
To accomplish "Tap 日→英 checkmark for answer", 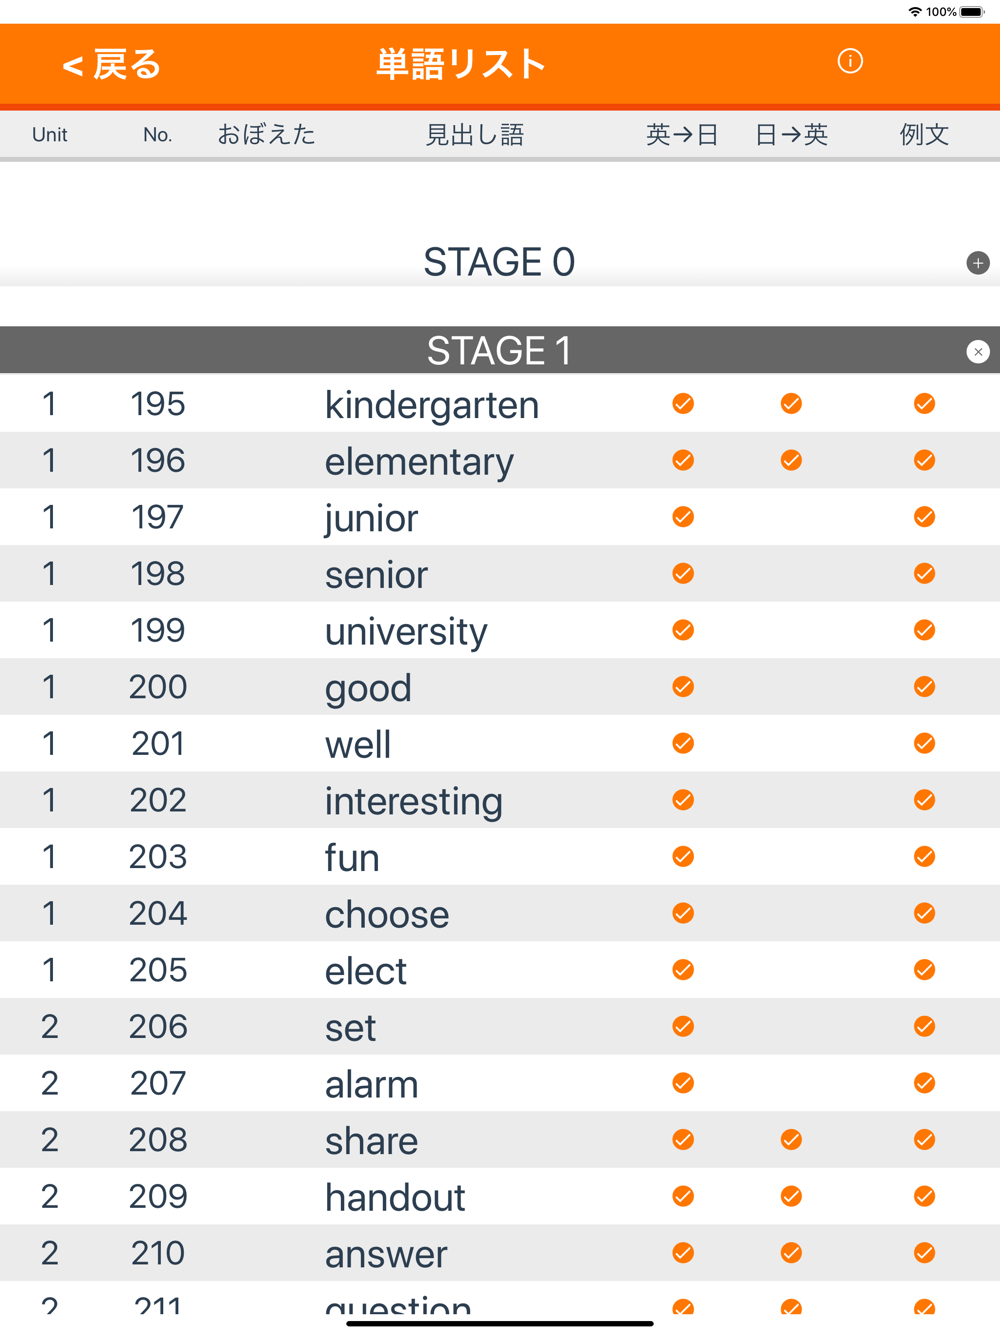I will click(x=791, y=1253).
